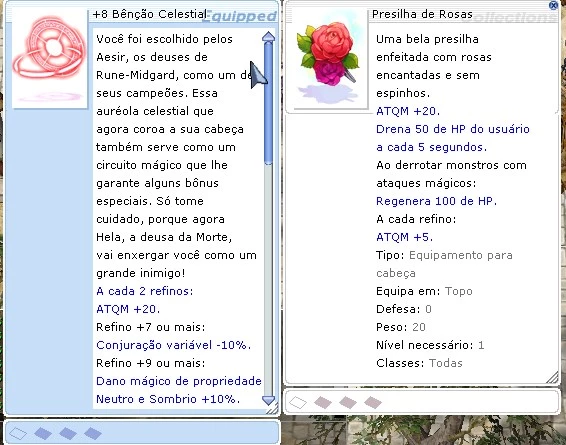Select the fourth blue card slot under Bênção Celestial
Screen dimensions: 566x445
93,433
